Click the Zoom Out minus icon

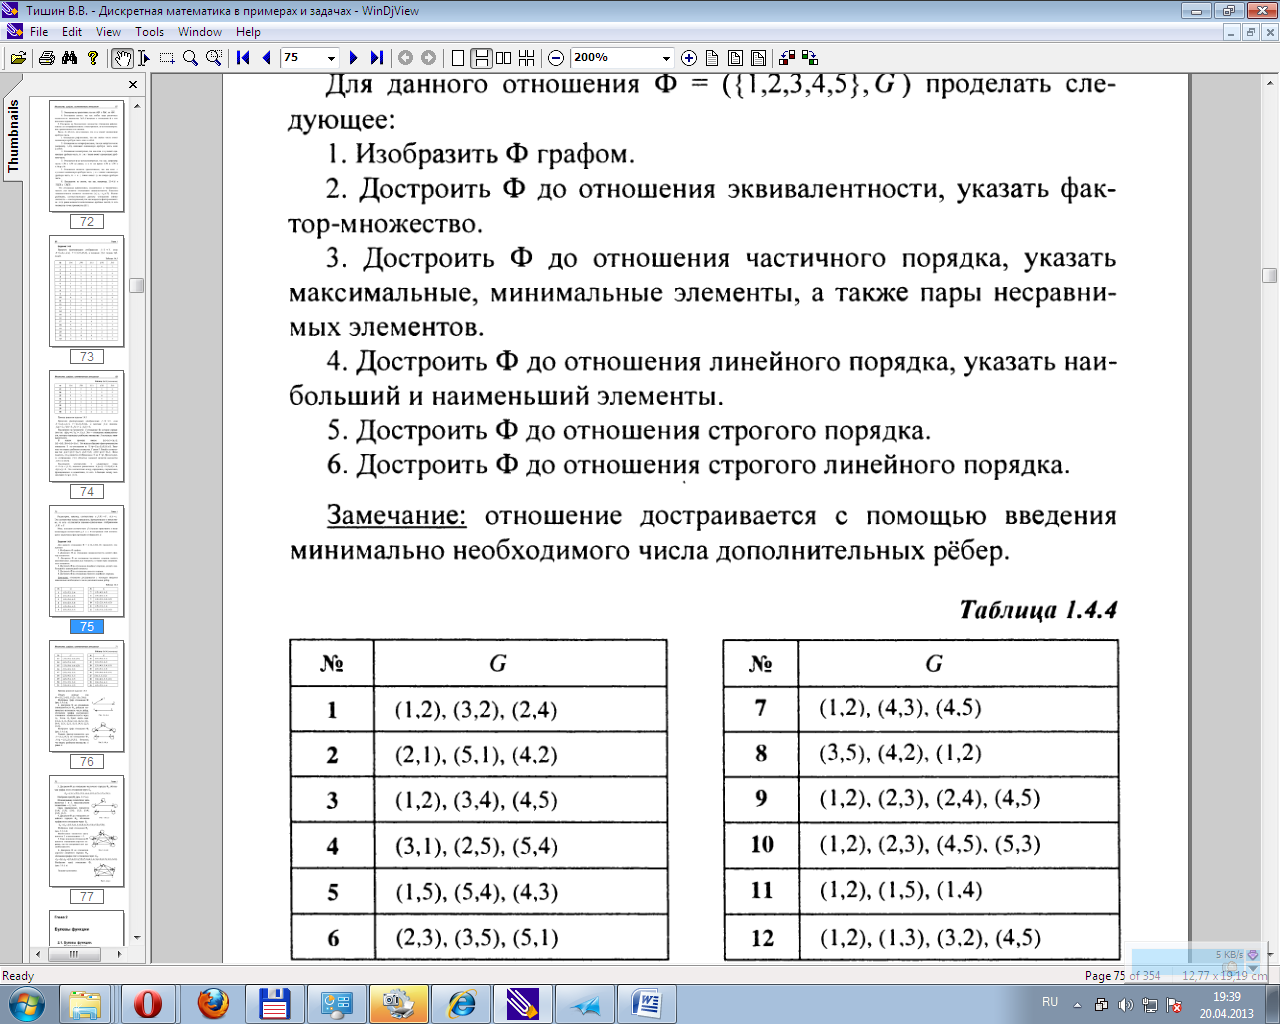(556, 58)
